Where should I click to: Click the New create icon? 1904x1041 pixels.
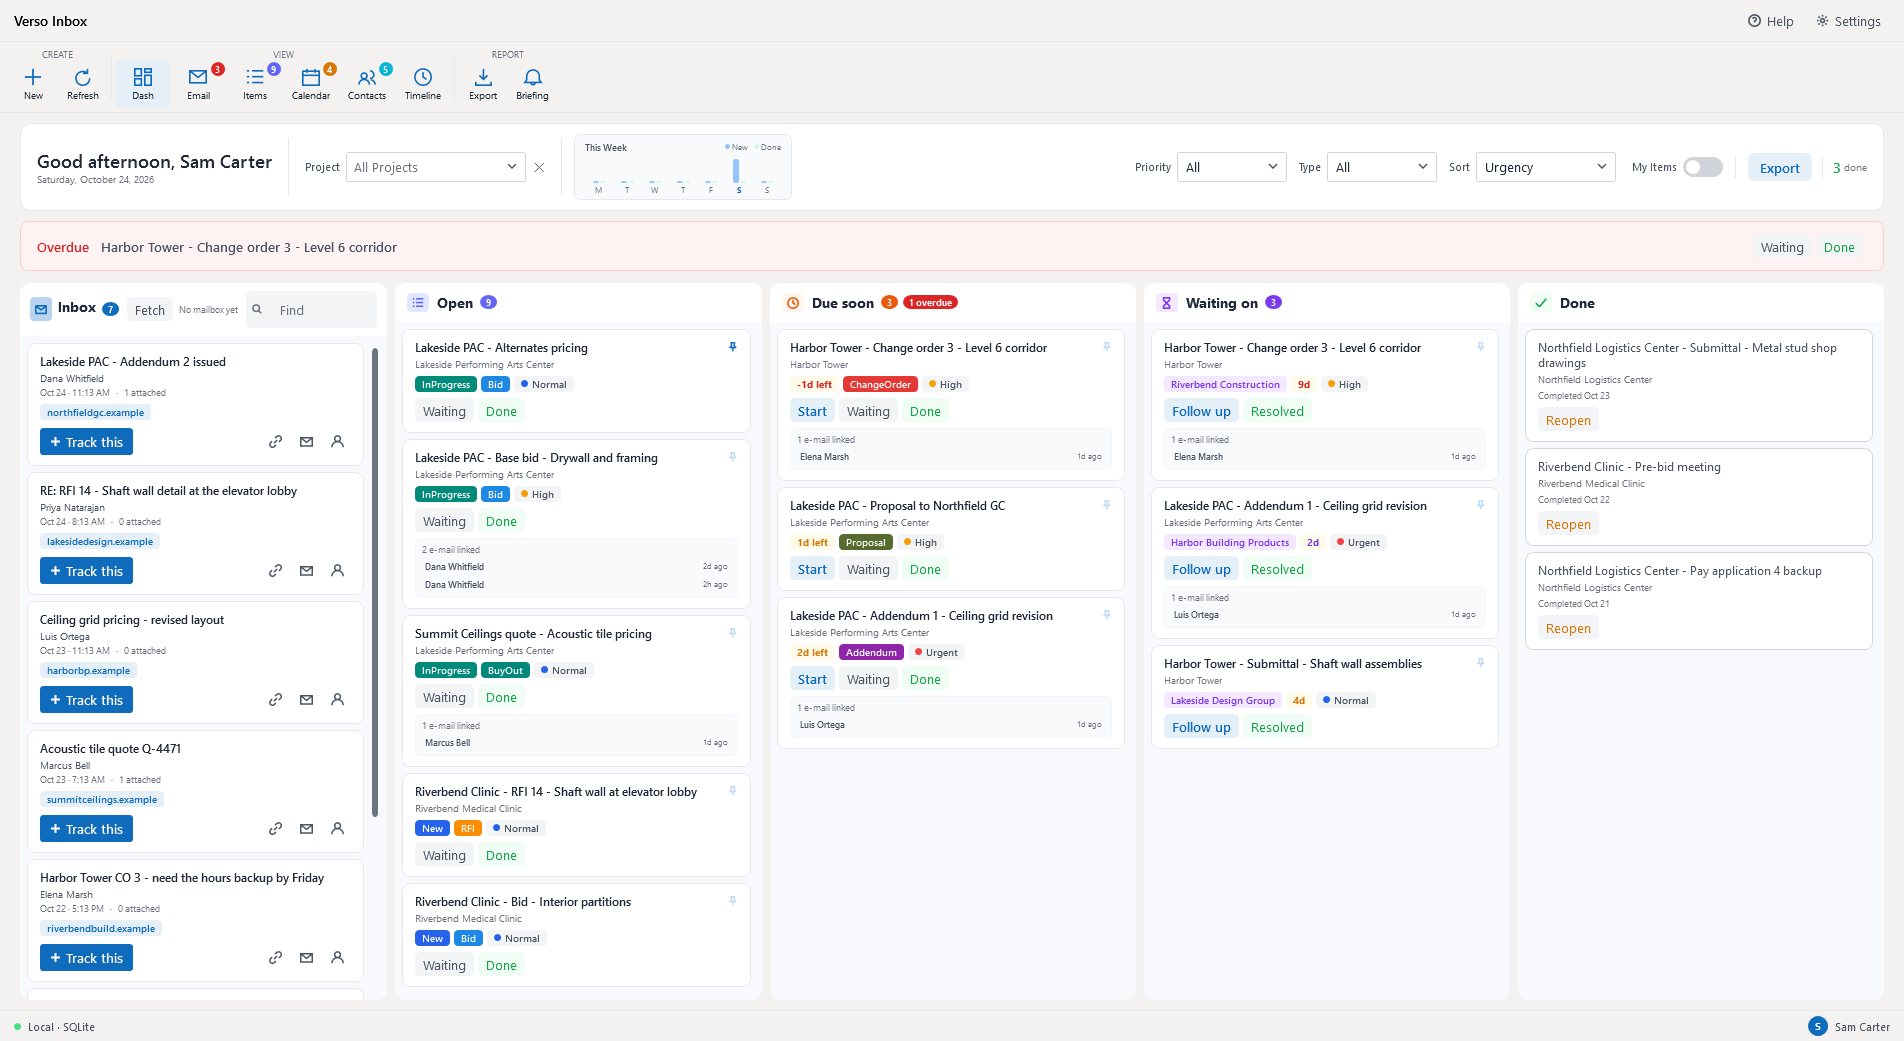click(33, 83)
